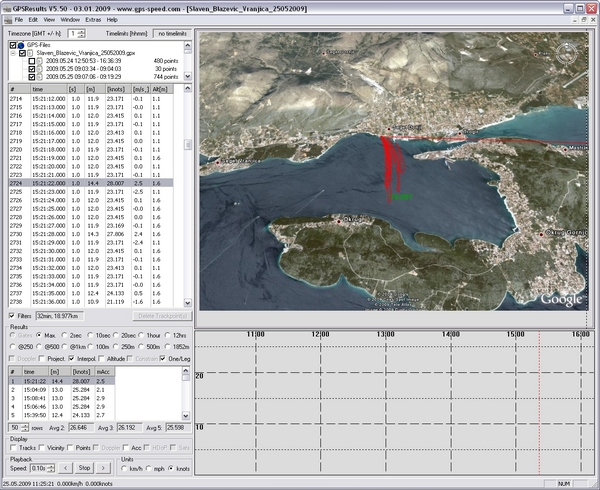Select the 12hrs results radio button
The height and width of the screenshot is (490, 600).
pyautogui.click(x=167, y=335)
